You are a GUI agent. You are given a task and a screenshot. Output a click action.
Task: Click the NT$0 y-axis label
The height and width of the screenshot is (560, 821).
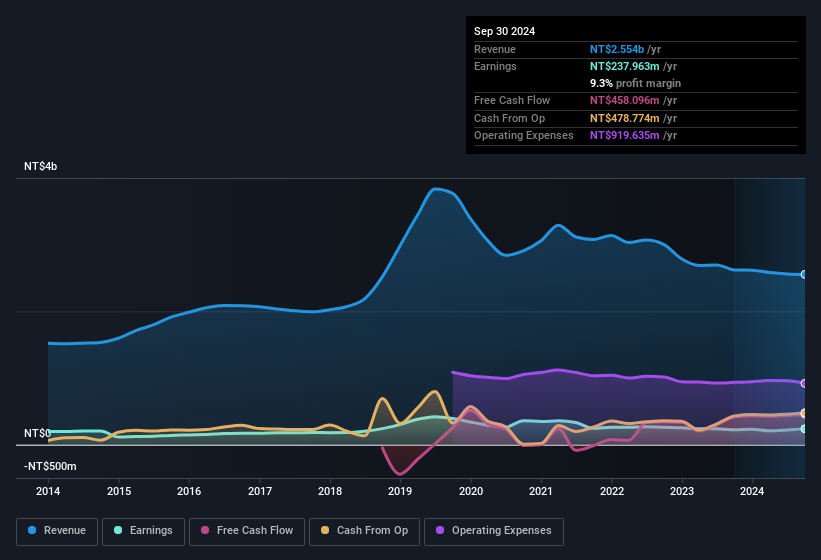click(37, 433)
